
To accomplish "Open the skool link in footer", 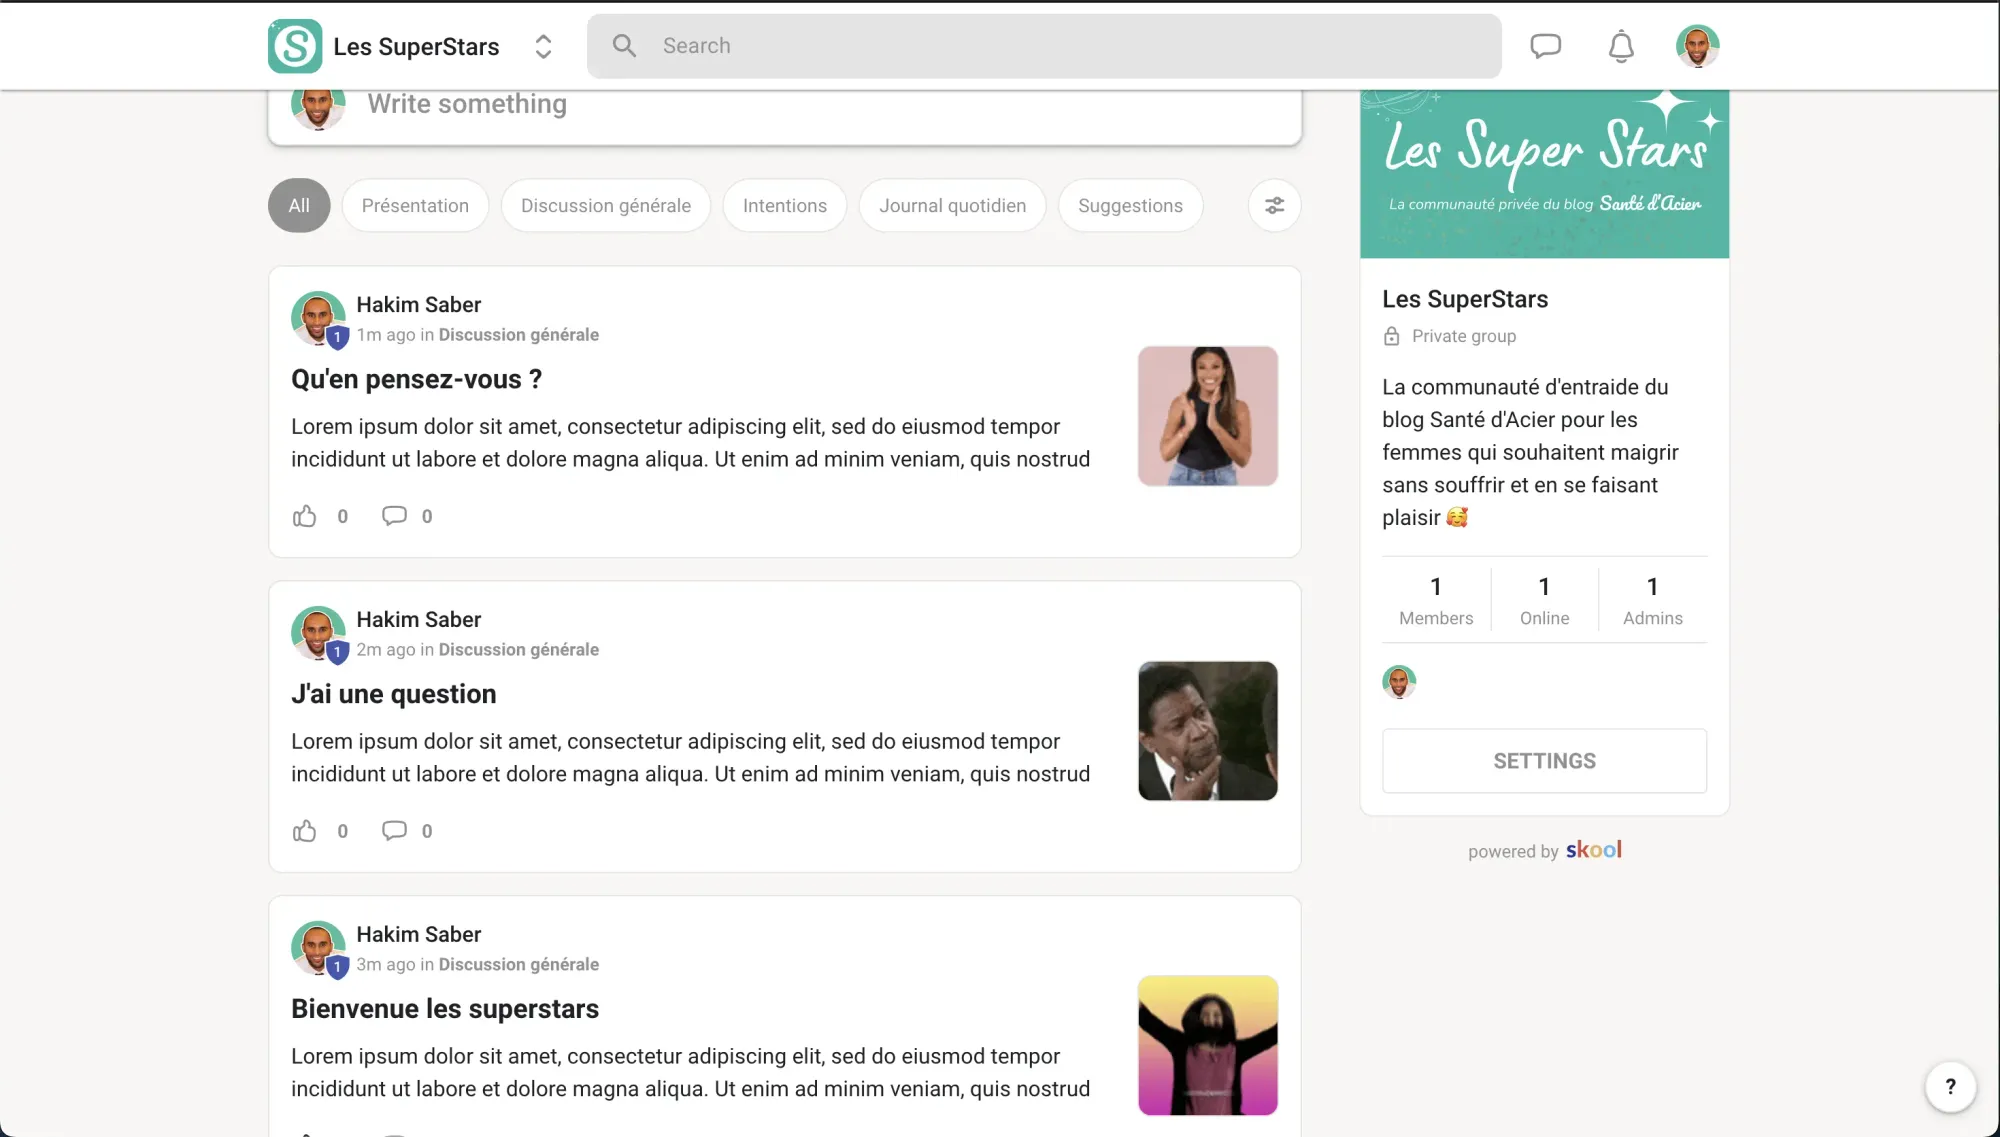I will point(1593,850).
